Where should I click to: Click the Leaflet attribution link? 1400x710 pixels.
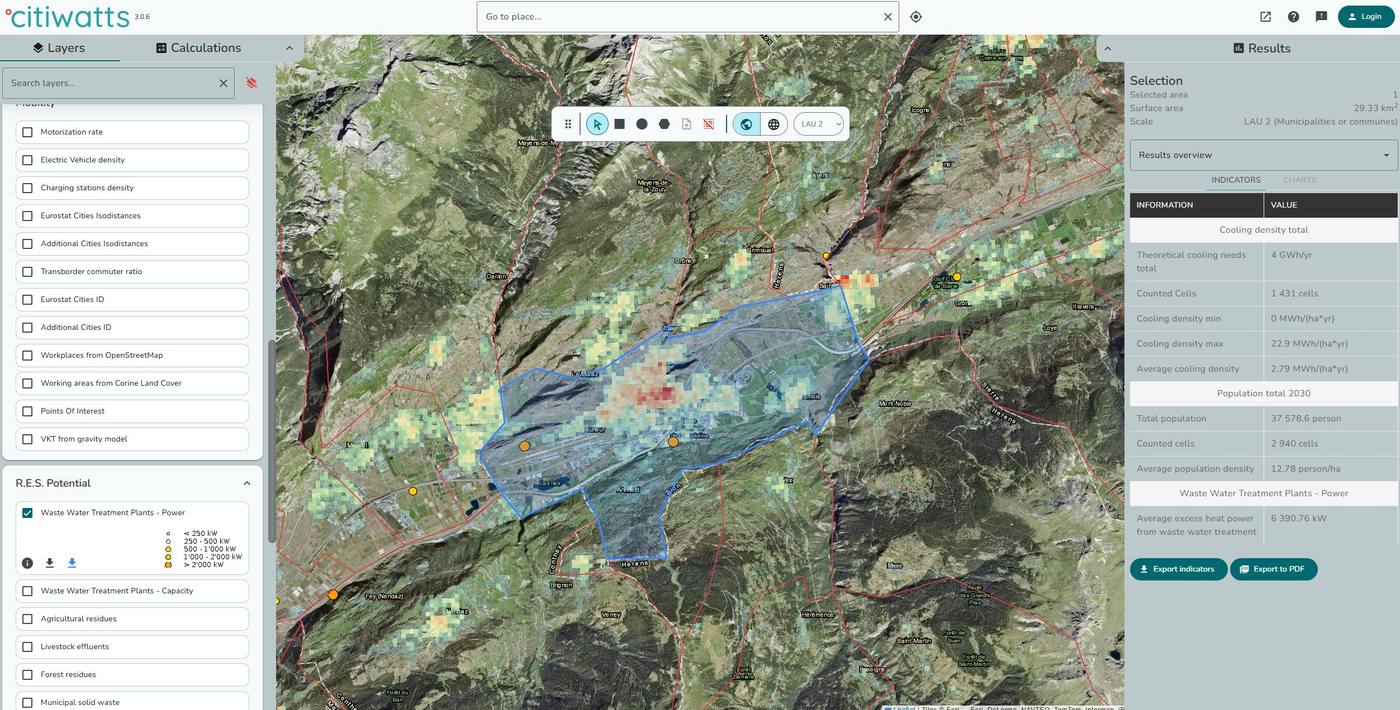902,707
